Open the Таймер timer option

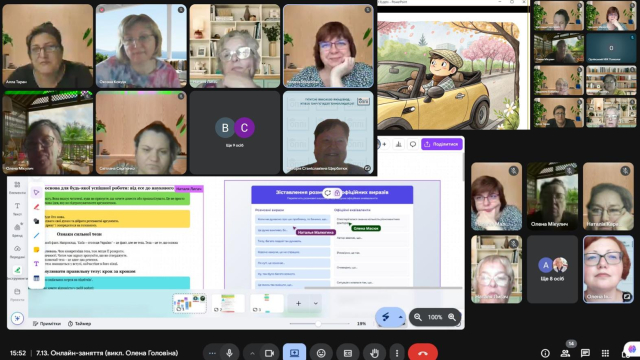80,324
